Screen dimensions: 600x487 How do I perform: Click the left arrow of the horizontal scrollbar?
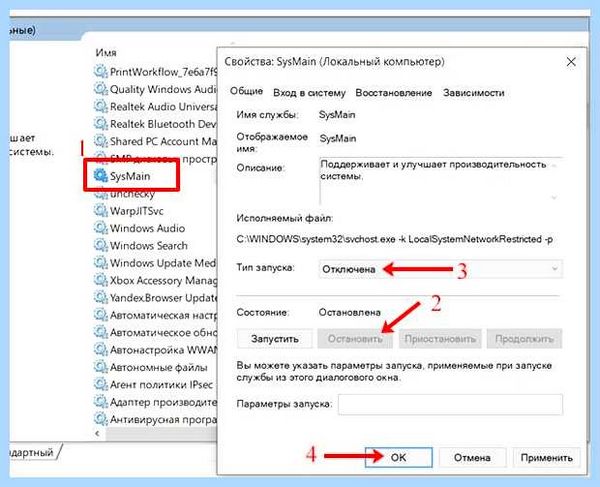(98, 433)
